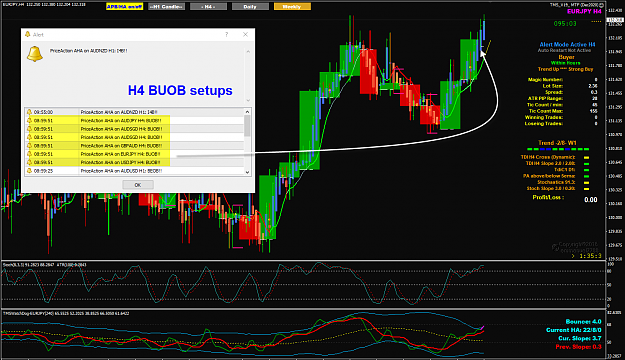Image resolution: width=625 pixels, height=360 pixels.
Task: Click the Lot Size value 2.36
Action: click(x=592, y=86)
